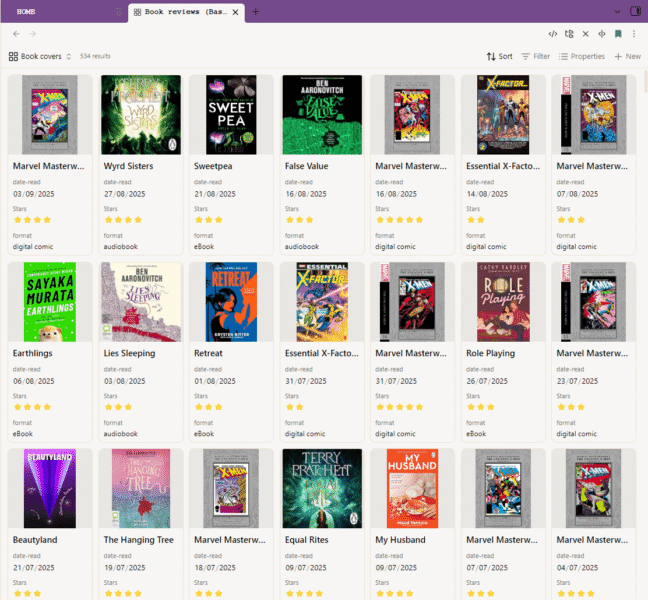Open a new tab with the plus icon
The image size is (648, 600).
256,11
